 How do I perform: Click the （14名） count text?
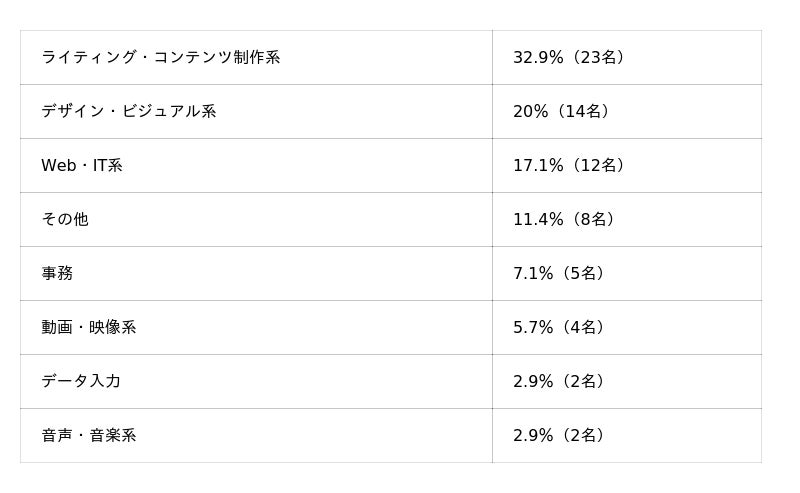583,112
